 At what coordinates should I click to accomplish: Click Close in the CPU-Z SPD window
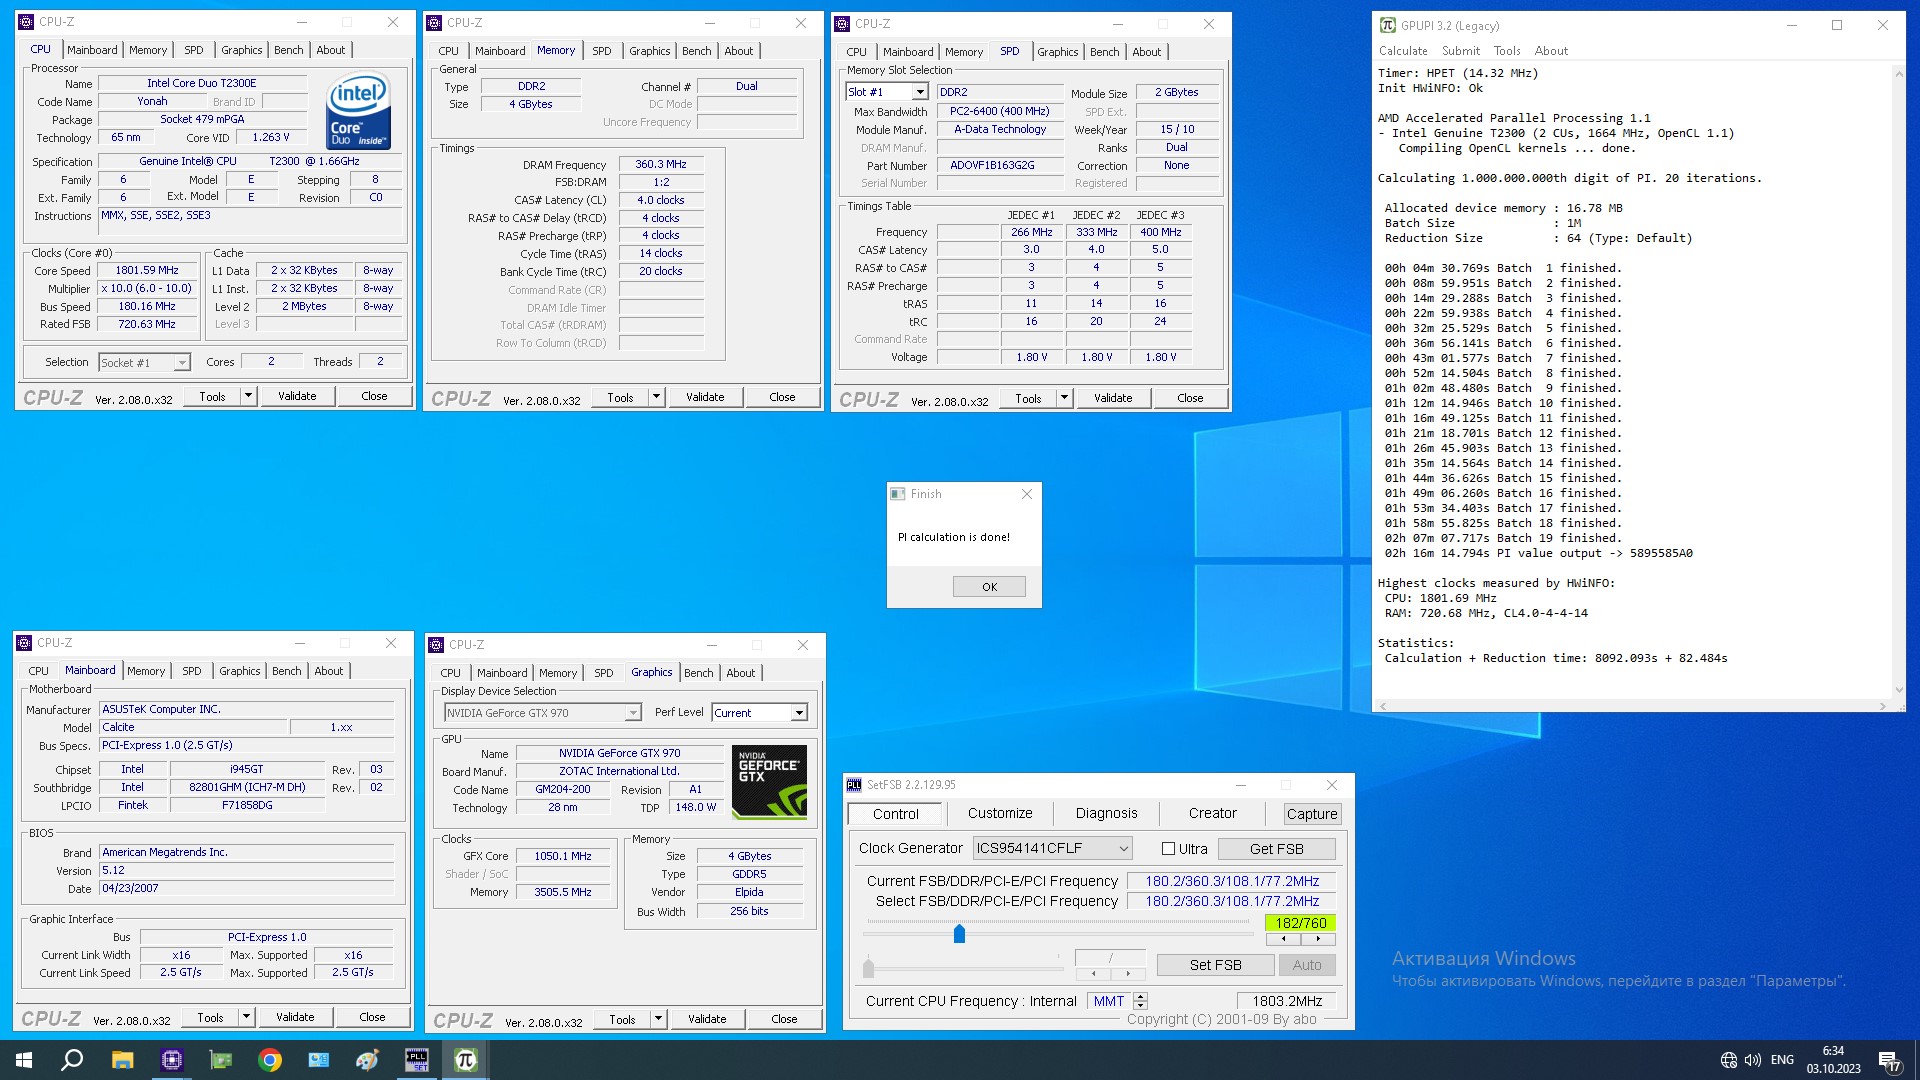1190,398
